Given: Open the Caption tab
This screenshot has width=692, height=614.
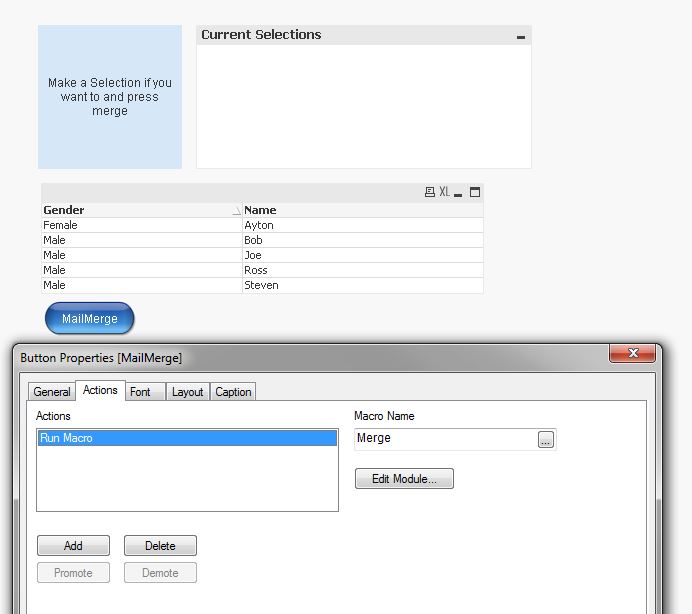Looking at the screenshot, I should pos(233,392).
